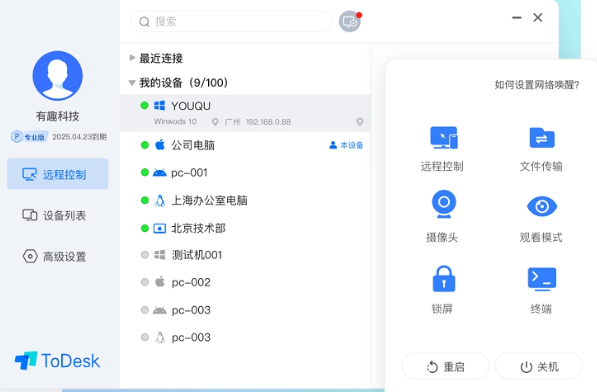Start File Transfer (文件传输) icon
The image size is (597, 392).
pyautogui.click(x=541, y=137)
